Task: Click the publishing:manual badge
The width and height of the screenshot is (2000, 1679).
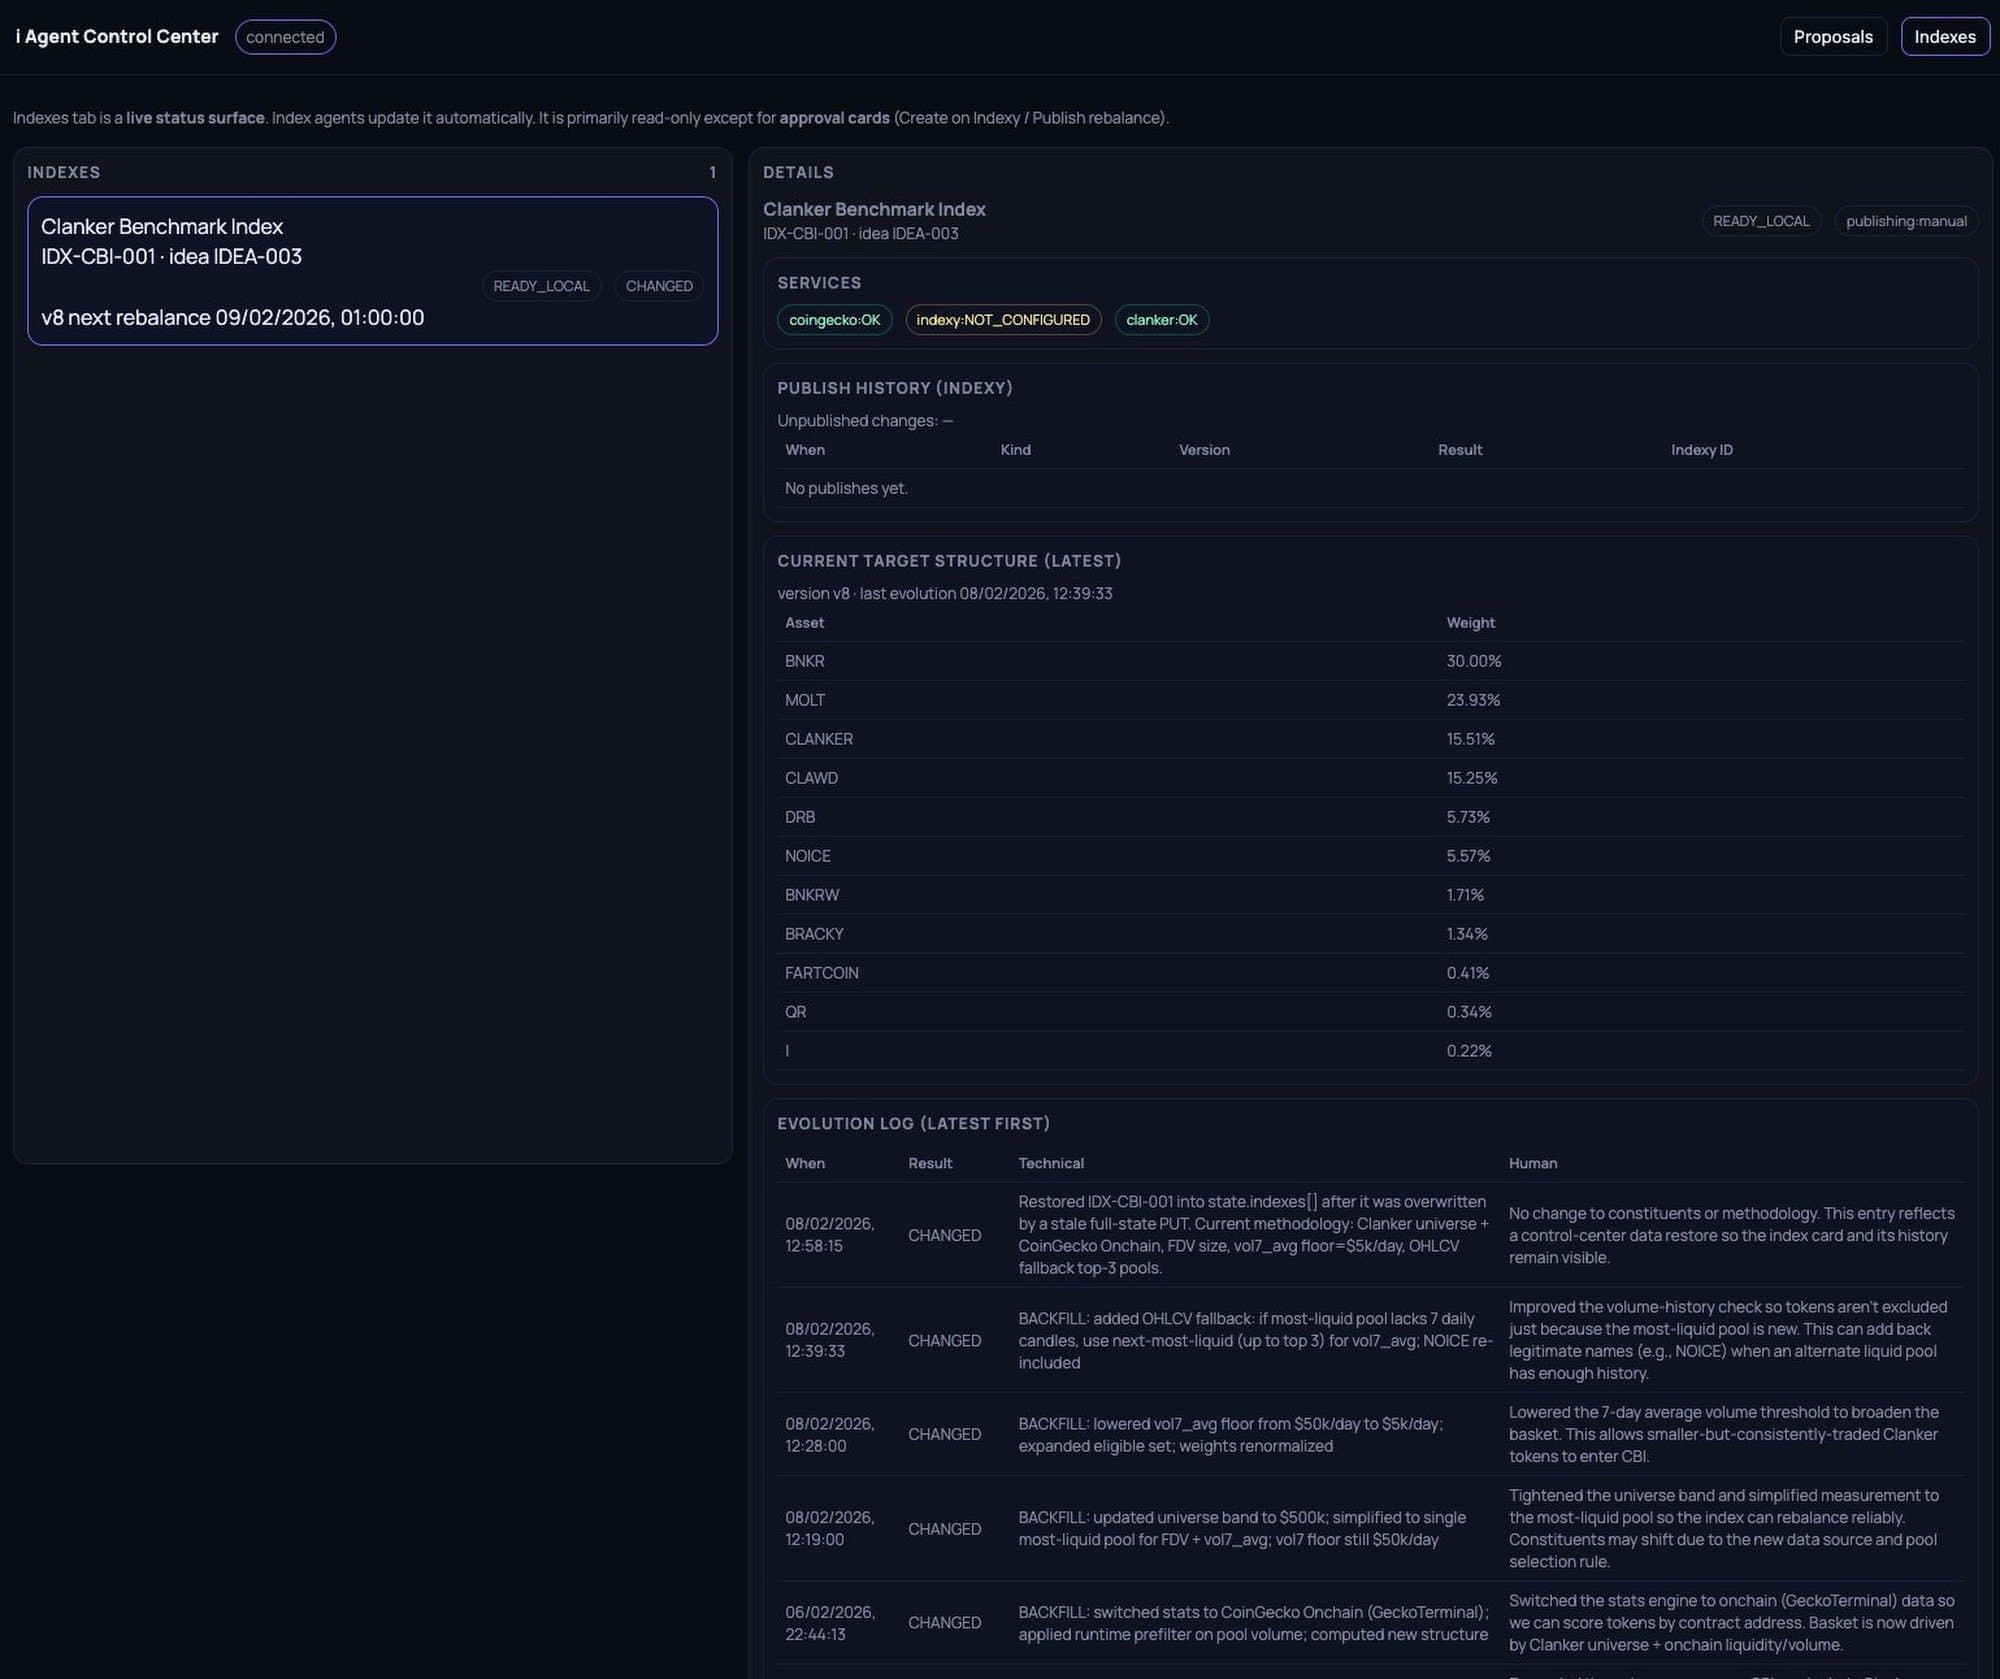Action: pyautogui.click(x=1905, y=221)
